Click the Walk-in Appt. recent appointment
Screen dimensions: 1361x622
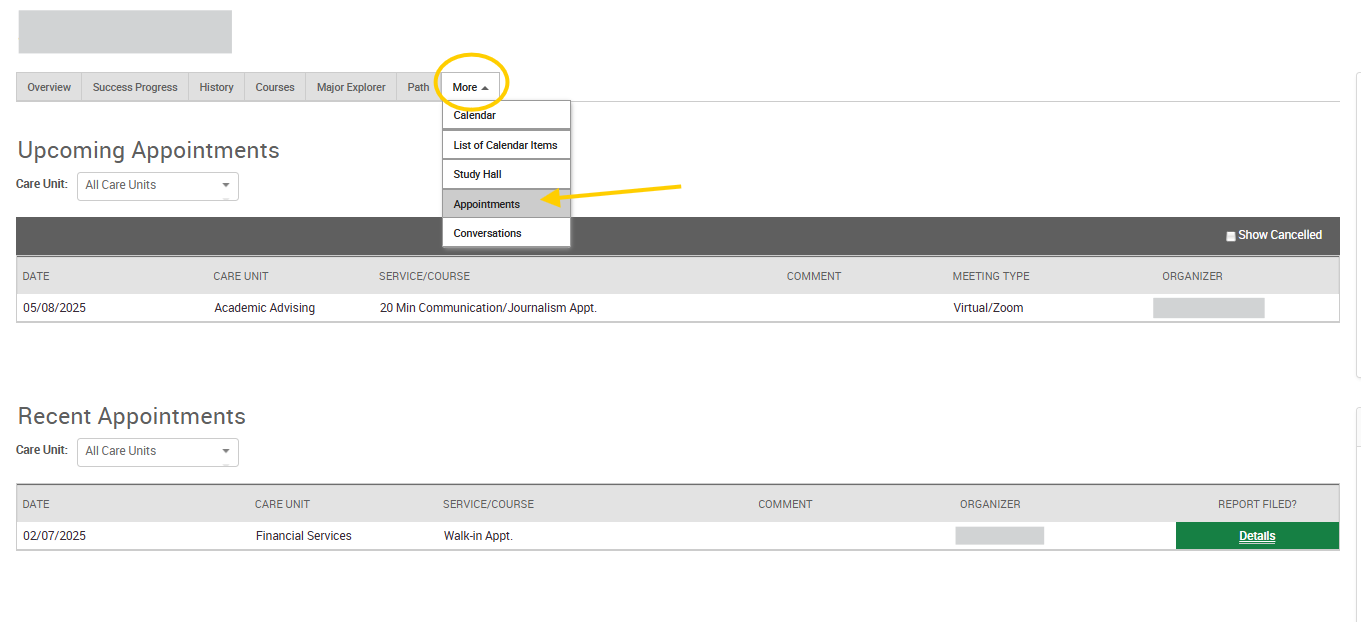point(478,536)
